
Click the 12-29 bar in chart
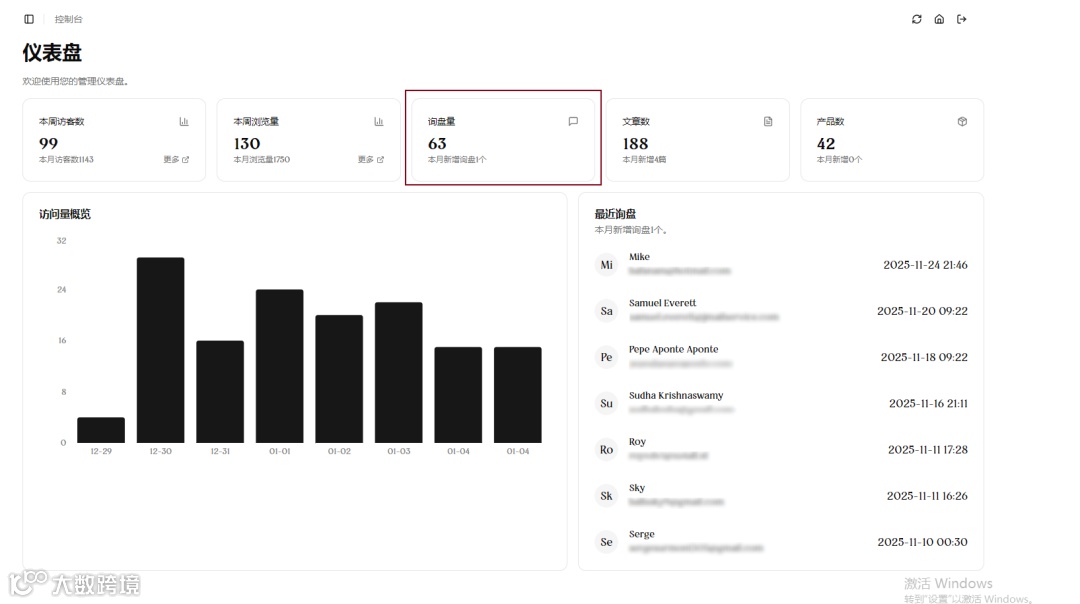(x=101, y=430)
